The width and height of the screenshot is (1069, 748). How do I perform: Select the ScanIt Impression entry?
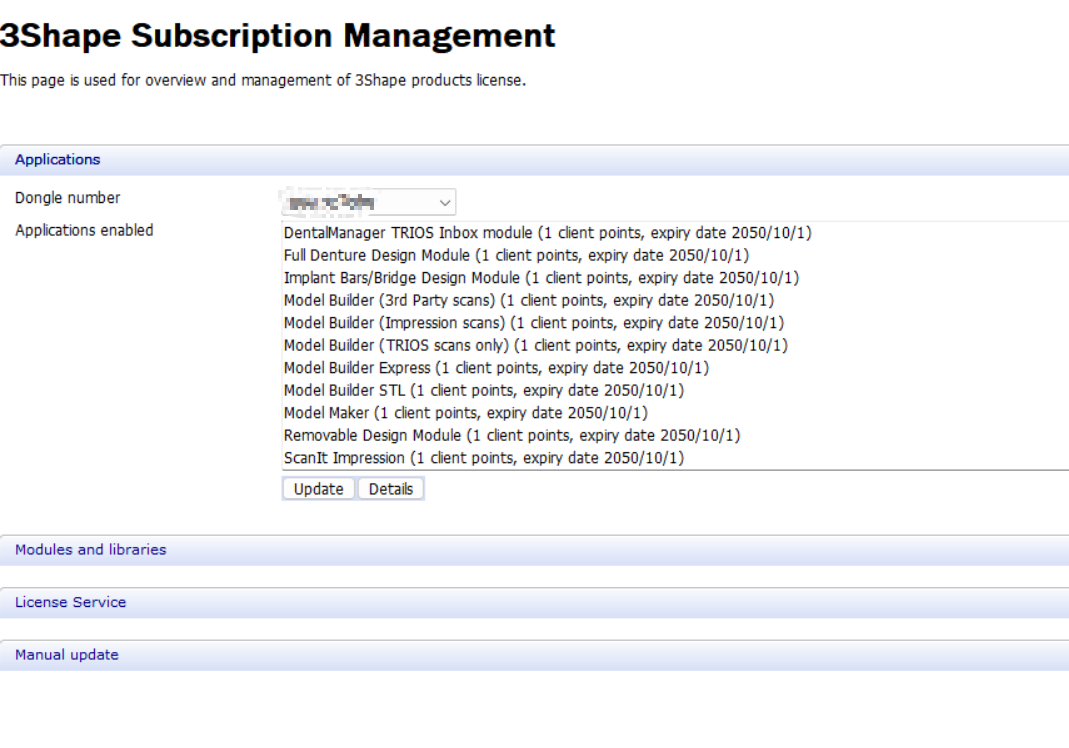(x=483, y=459)
